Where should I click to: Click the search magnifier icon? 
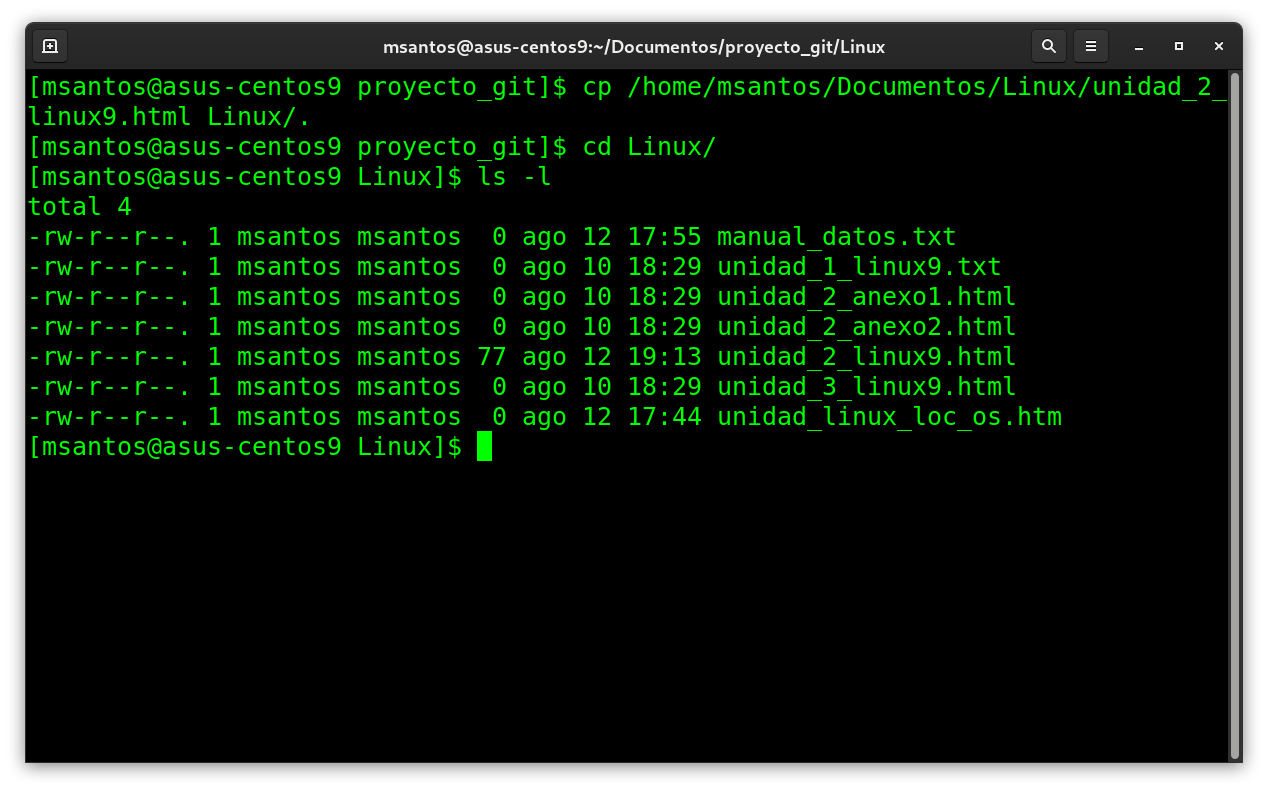click(1048, 46)
